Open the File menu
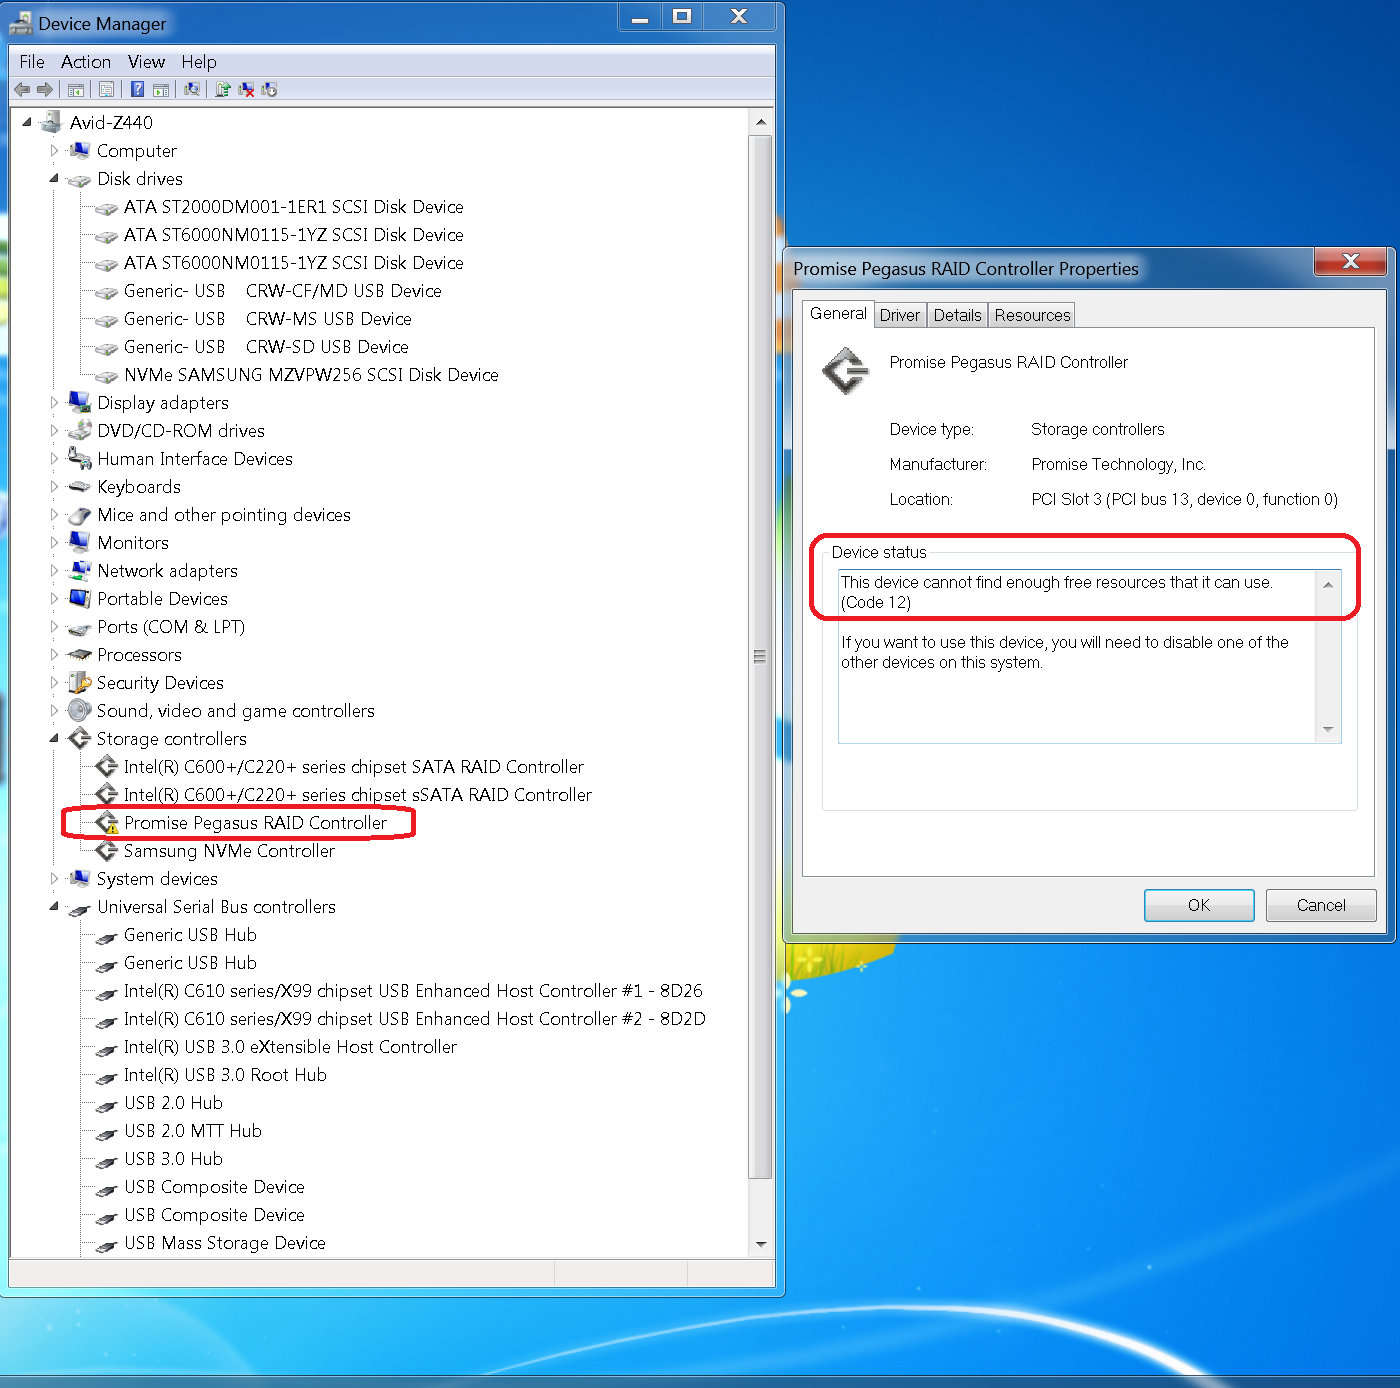 pos(32,62)
